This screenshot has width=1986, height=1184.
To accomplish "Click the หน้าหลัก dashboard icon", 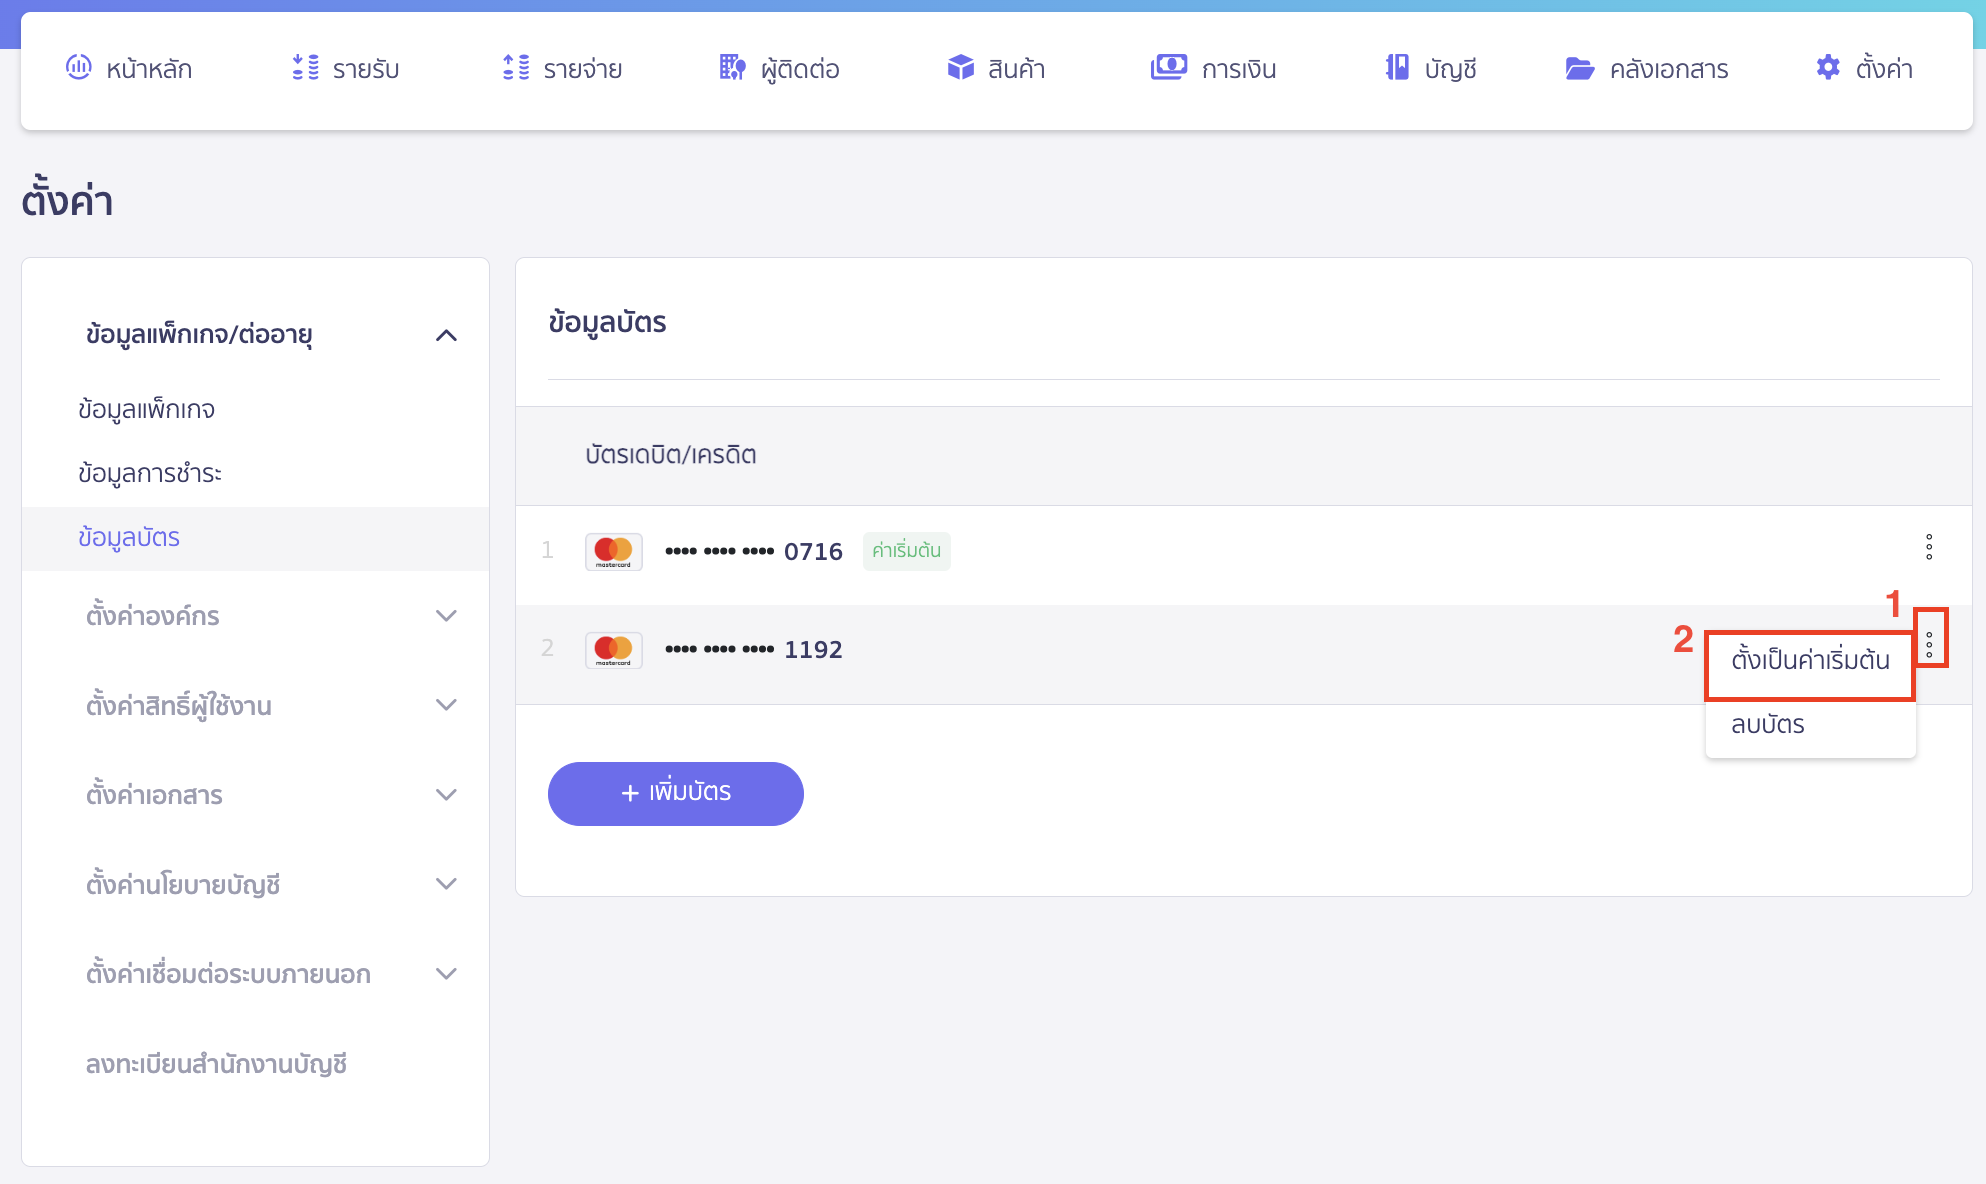I will [78, 67].
